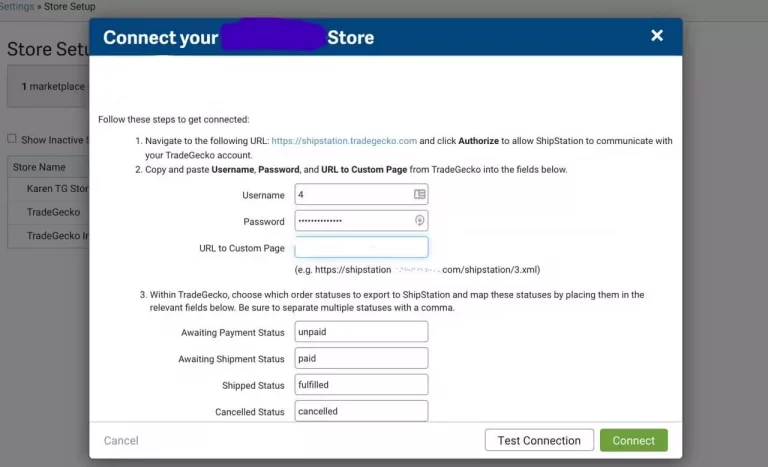768x467 pixels.
Task: Select the Karen TG Store row
Action: pyautogui.click(x=48, y=189)
